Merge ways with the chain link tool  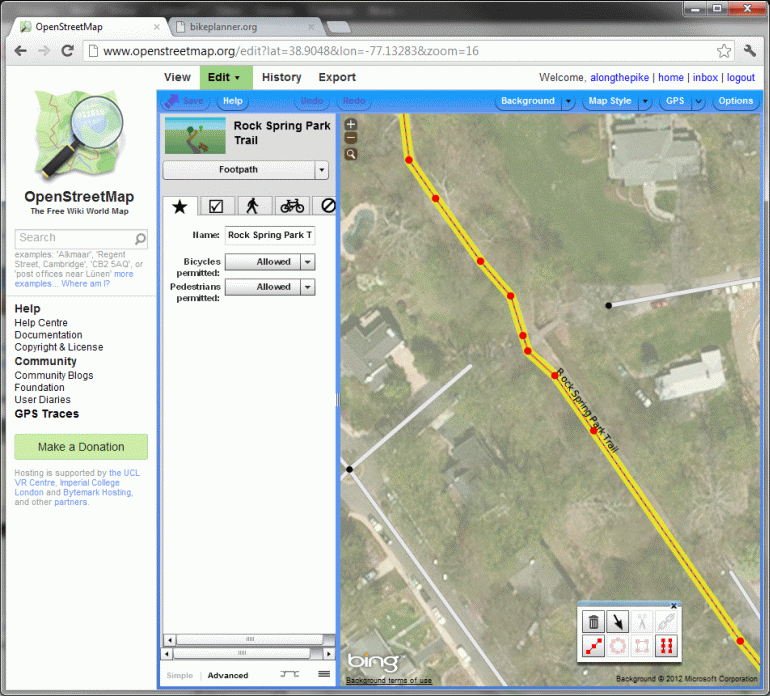tap(666, 622)
